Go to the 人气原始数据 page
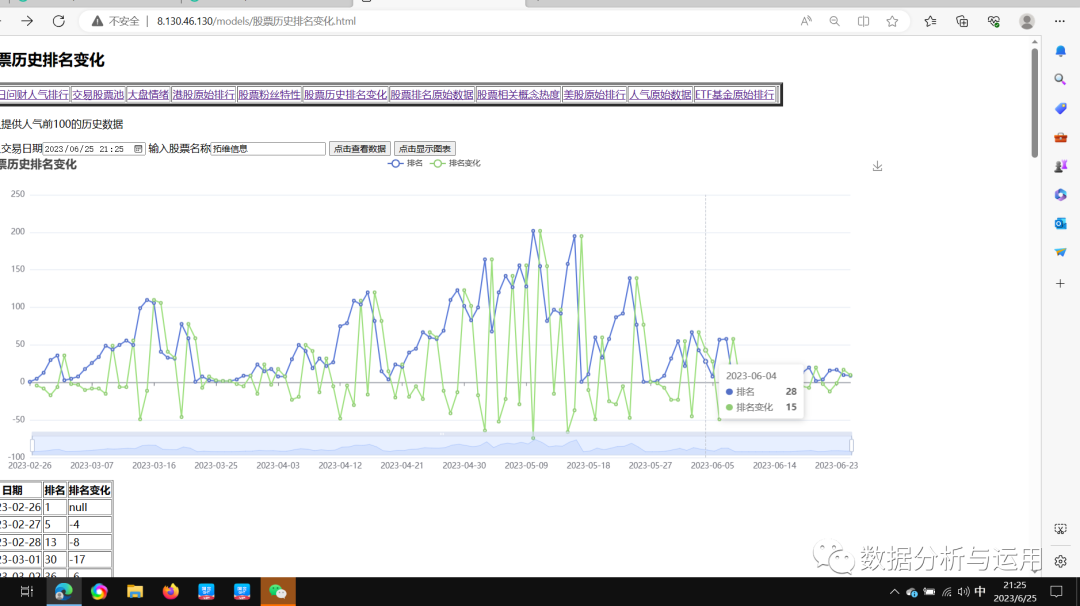This screenshot has width=1080, height=606. pos(660,94)
